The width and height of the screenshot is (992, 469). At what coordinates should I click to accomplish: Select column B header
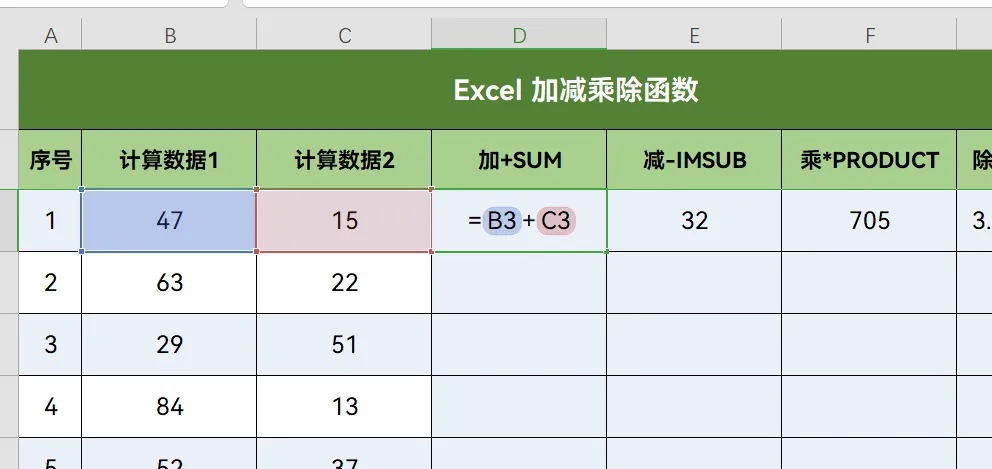click(x=169, y=35)
